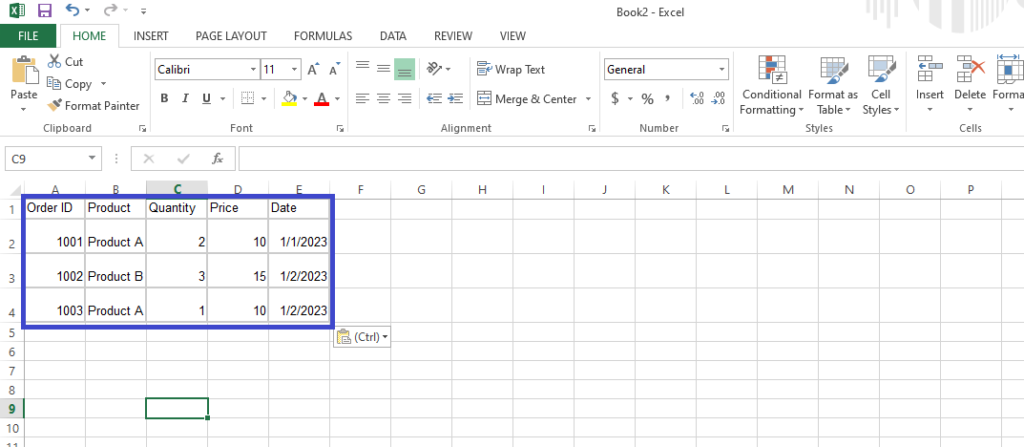Center text horizontally in cell
1024x447 pixels.
383,99
